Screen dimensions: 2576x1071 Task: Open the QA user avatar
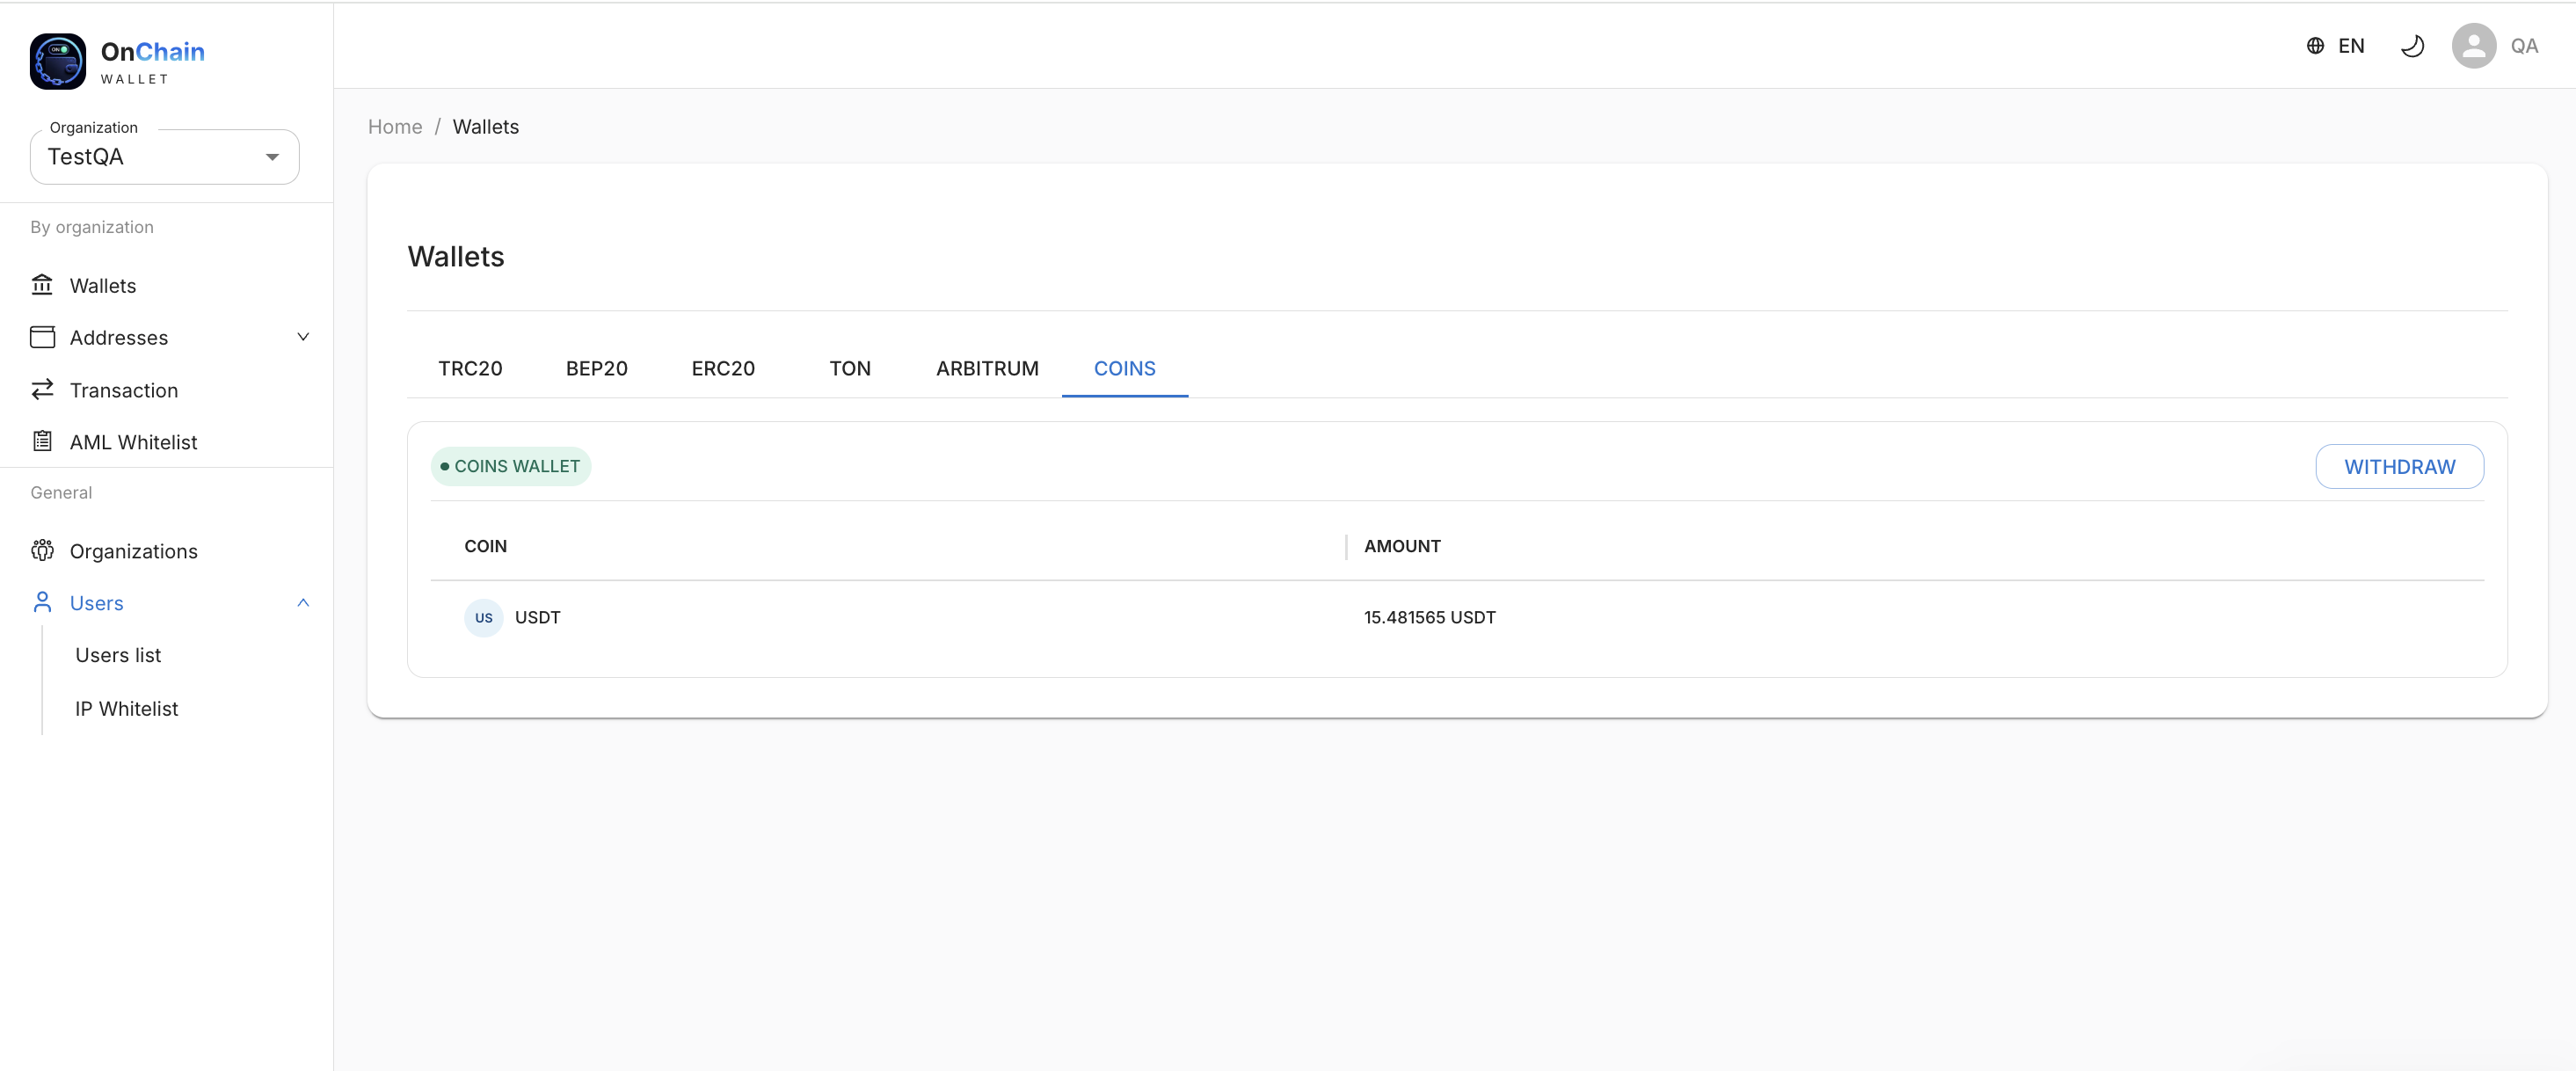pos(2473,46)
